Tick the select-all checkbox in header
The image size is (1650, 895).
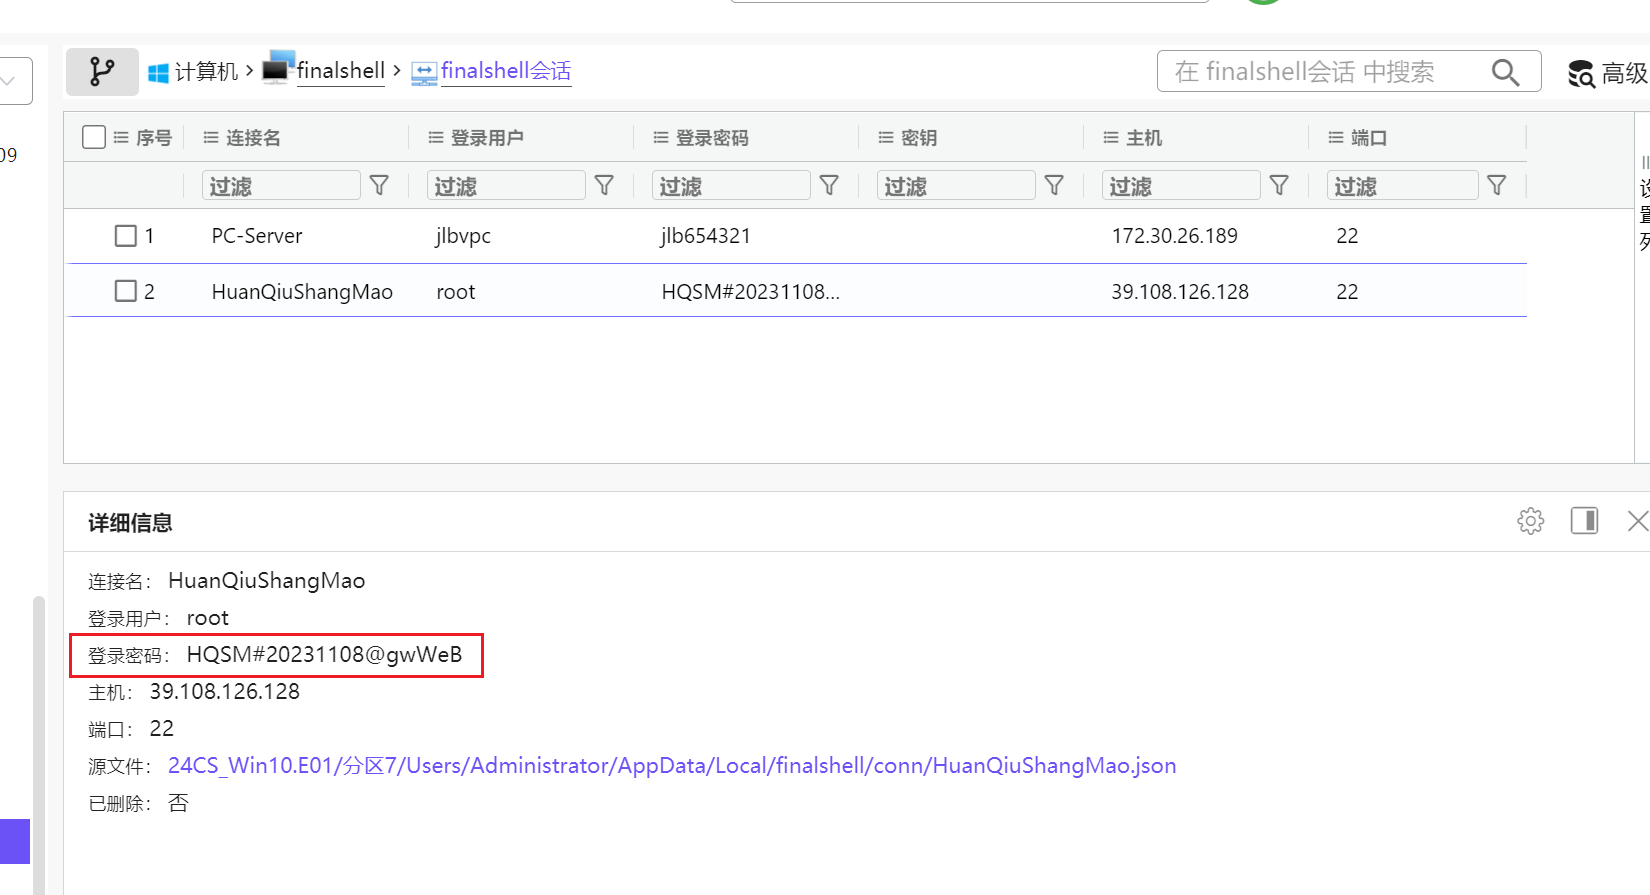pyautogui.click(x=94, y=137)
